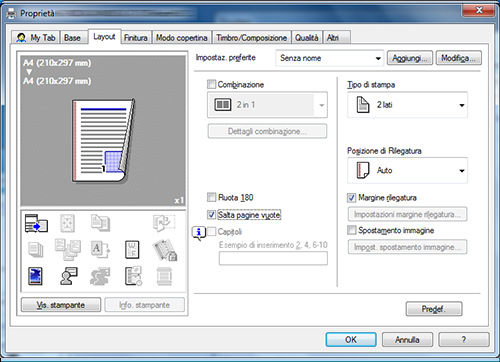Click Dettagli combinazione... button
This screenshot has height=362, width=500.
[267, 131]
